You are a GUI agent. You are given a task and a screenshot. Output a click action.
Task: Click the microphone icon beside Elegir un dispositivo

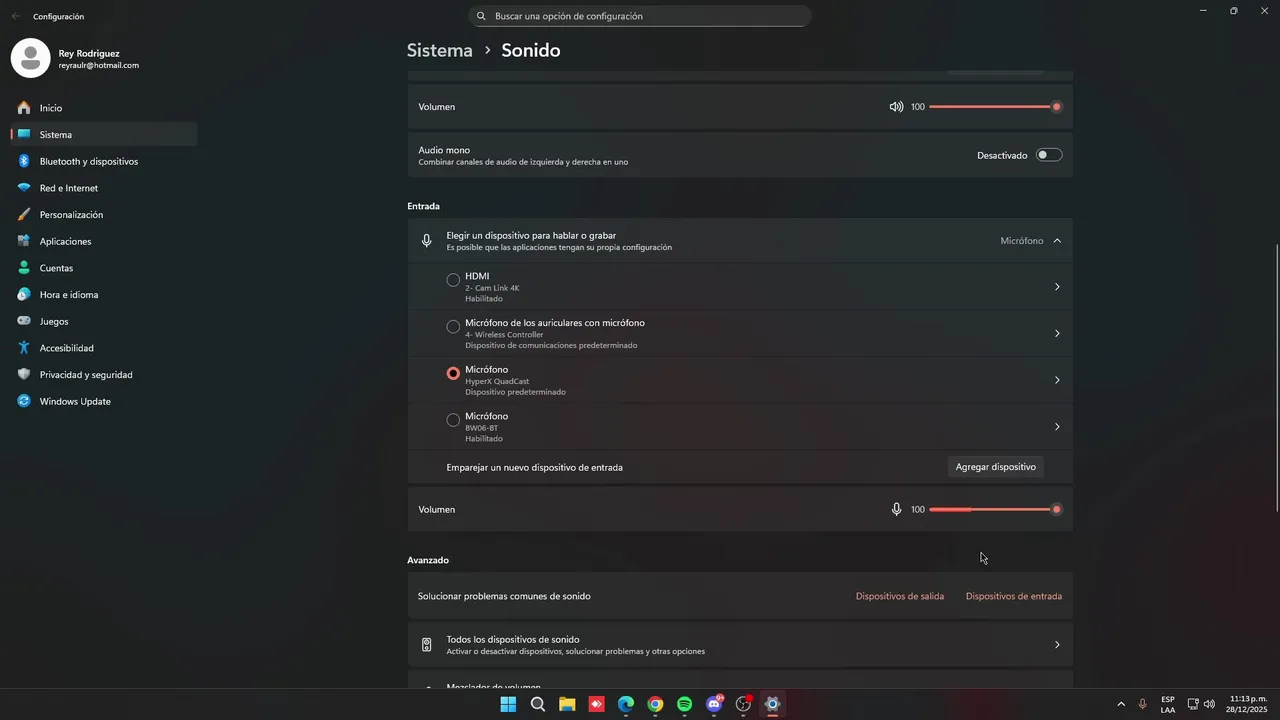tap(427, 241)
